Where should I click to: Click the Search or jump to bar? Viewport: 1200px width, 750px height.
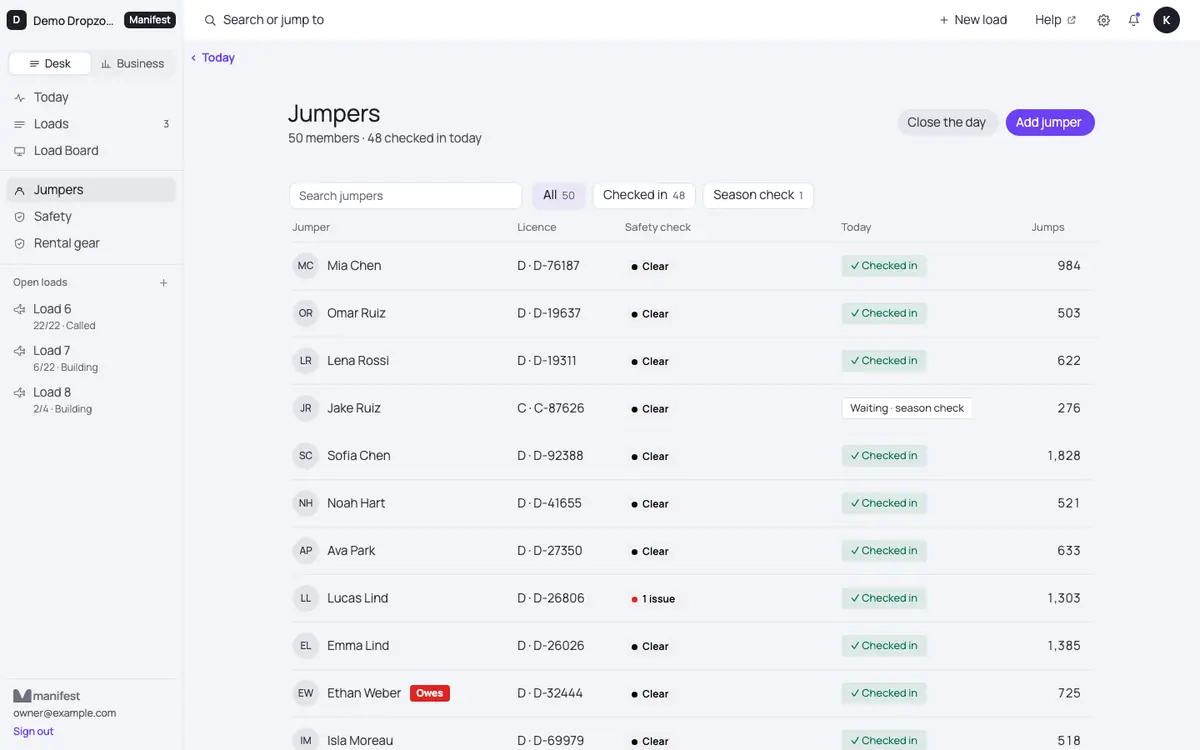264,20
